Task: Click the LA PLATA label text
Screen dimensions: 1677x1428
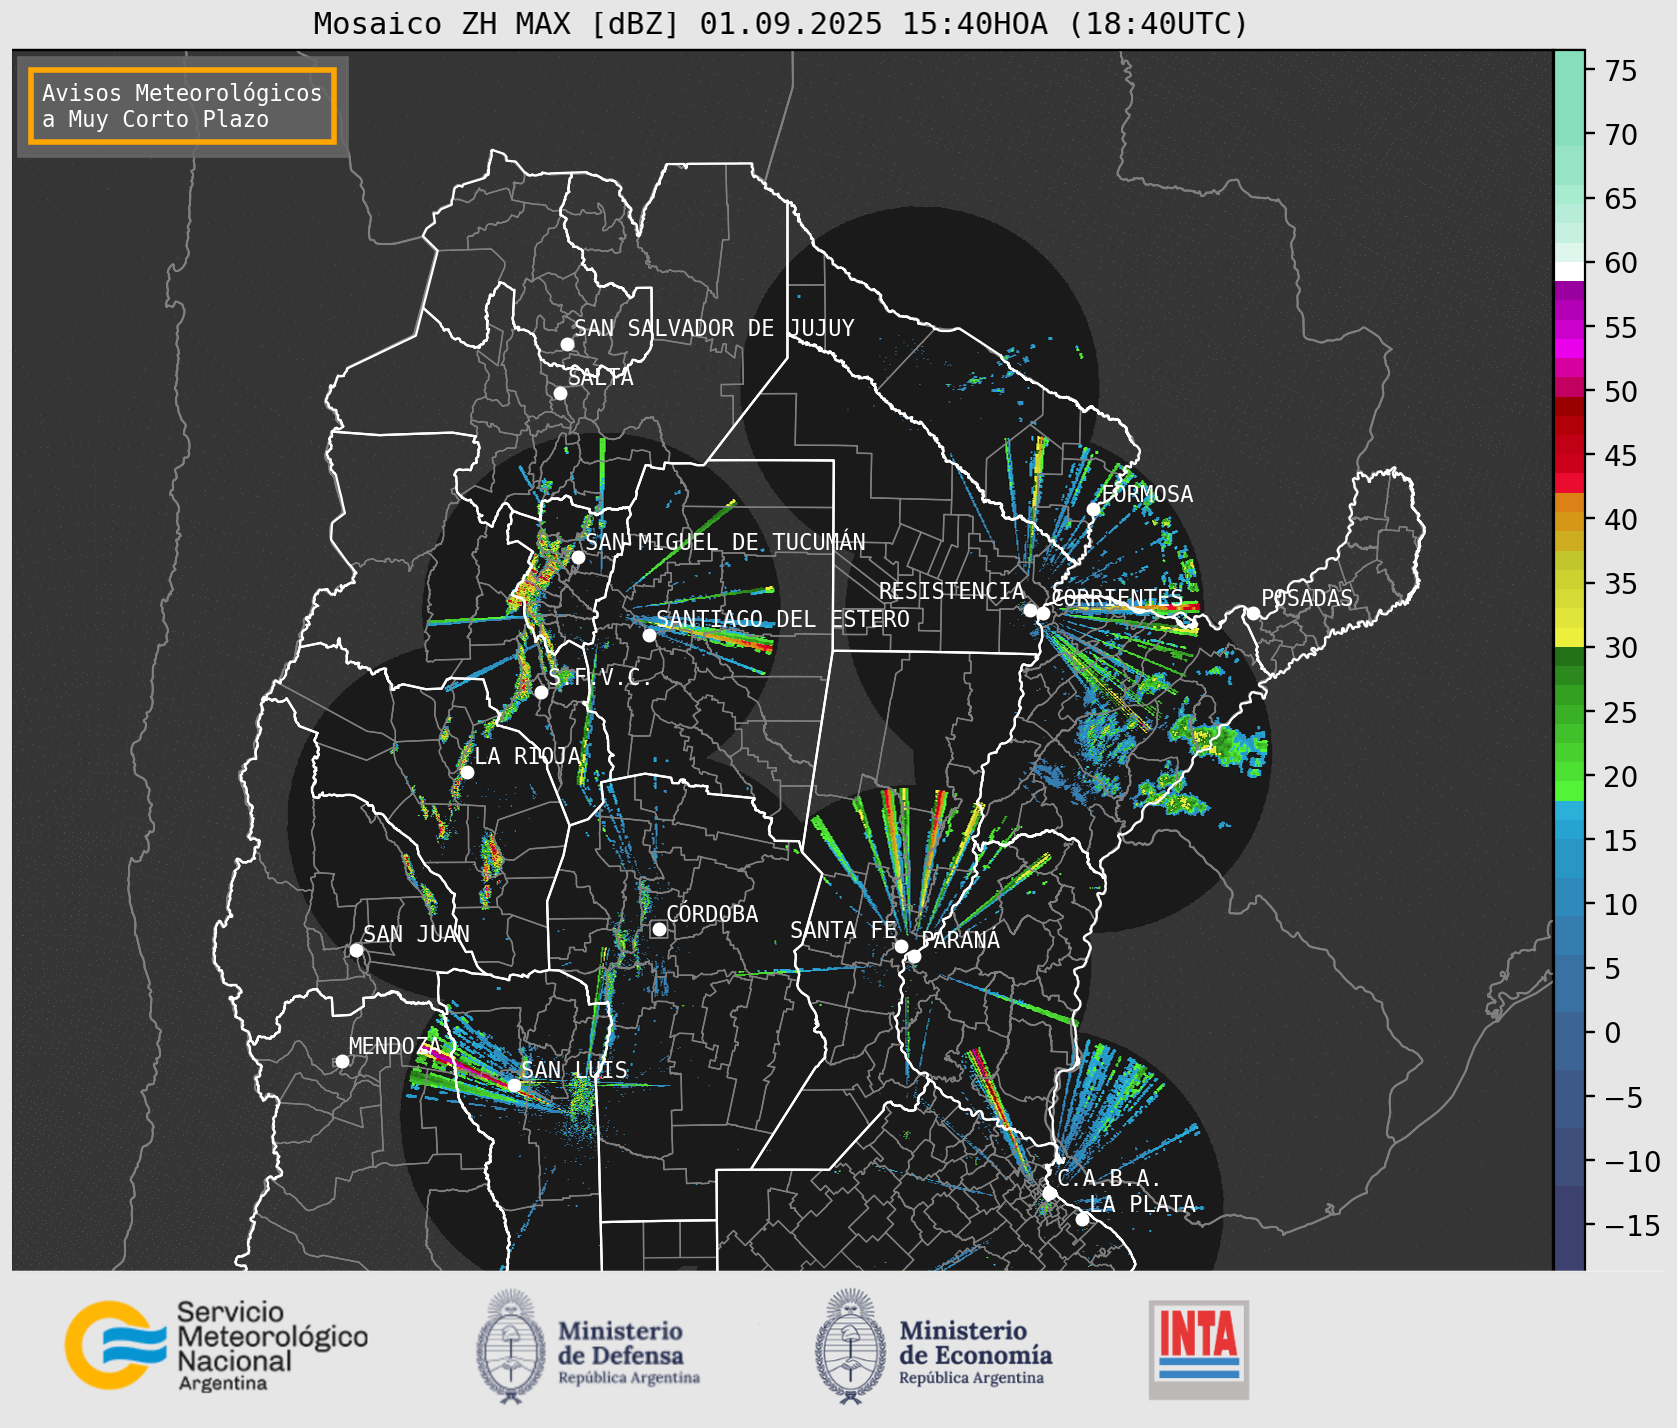Action: (x=1142, y=1204)
